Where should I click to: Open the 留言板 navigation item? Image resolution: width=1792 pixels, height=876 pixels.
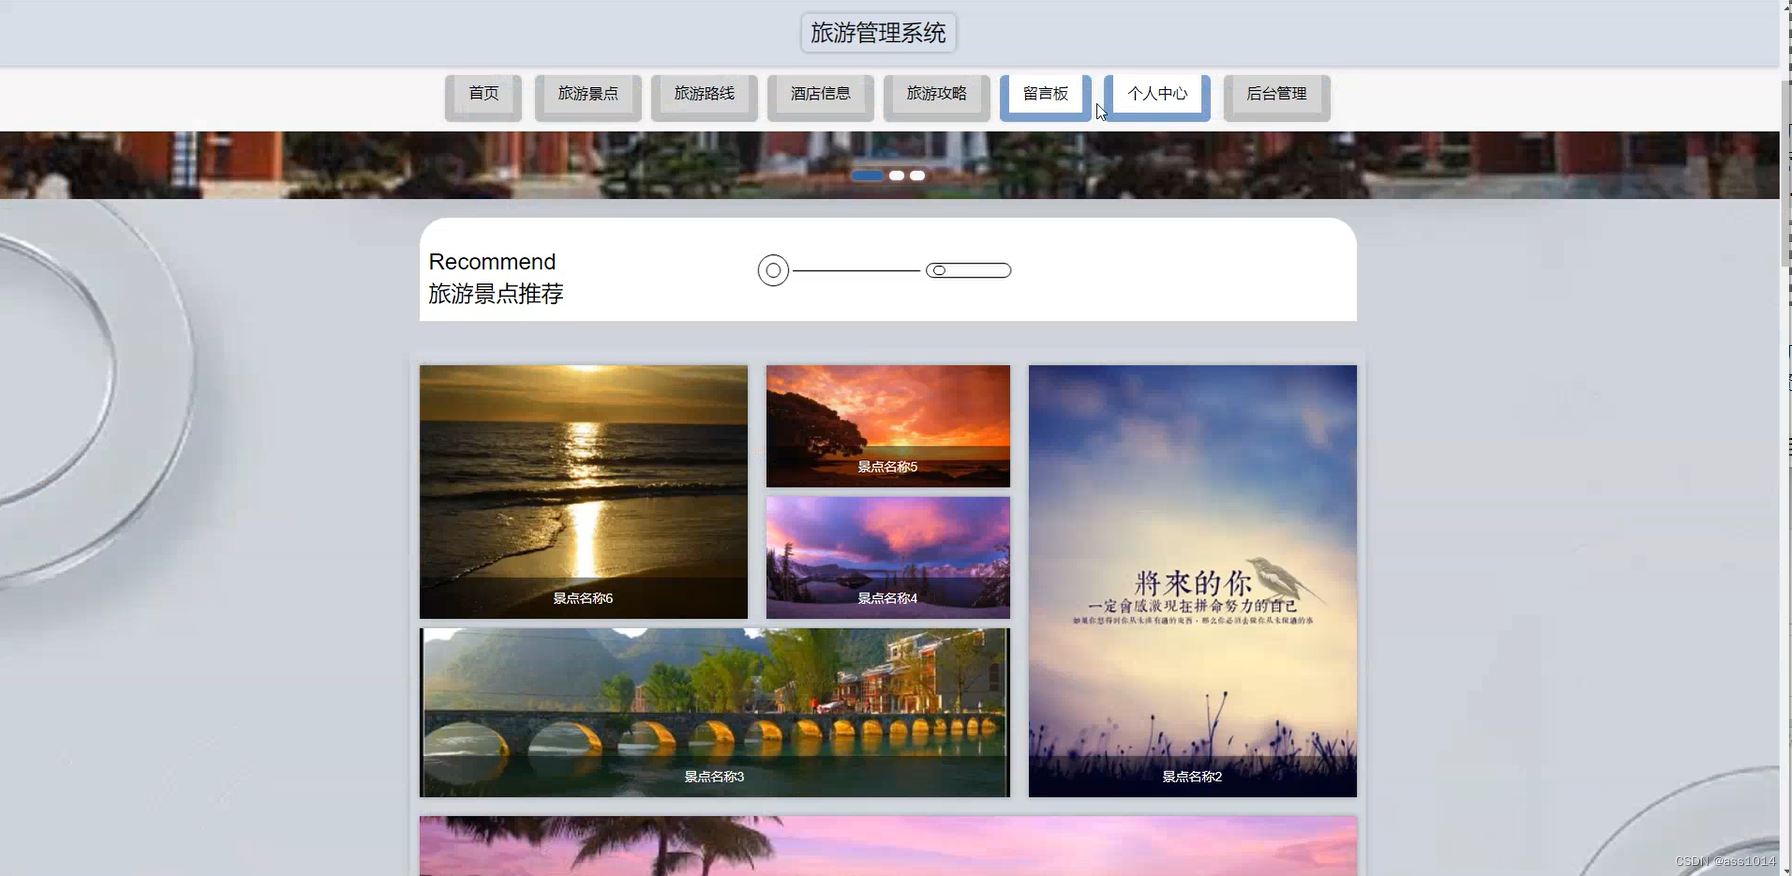point(1045,97)
